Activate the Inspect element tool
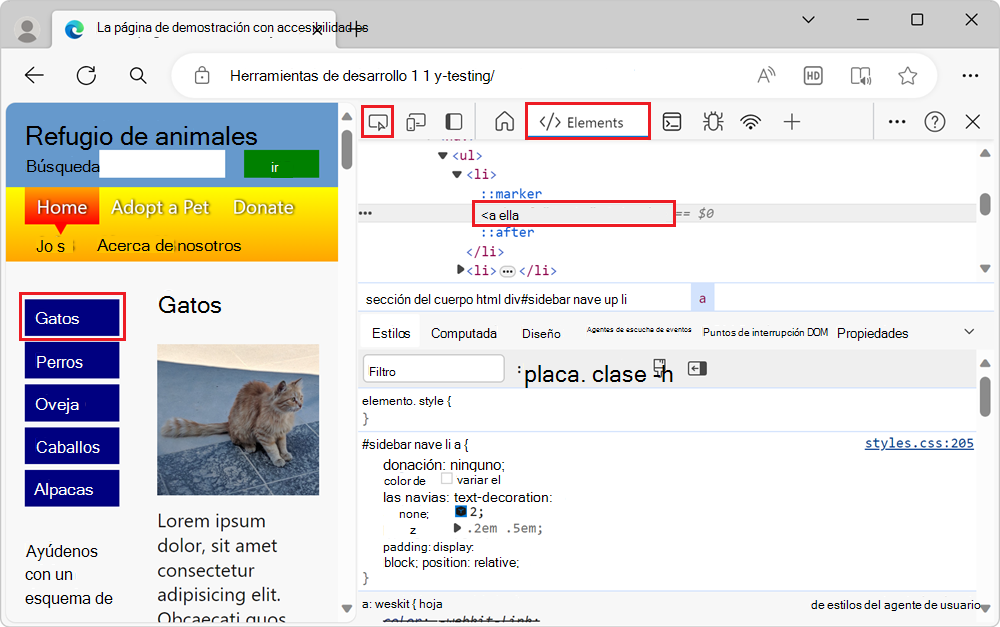This screenshot has width=1000, height=627. 378,121
